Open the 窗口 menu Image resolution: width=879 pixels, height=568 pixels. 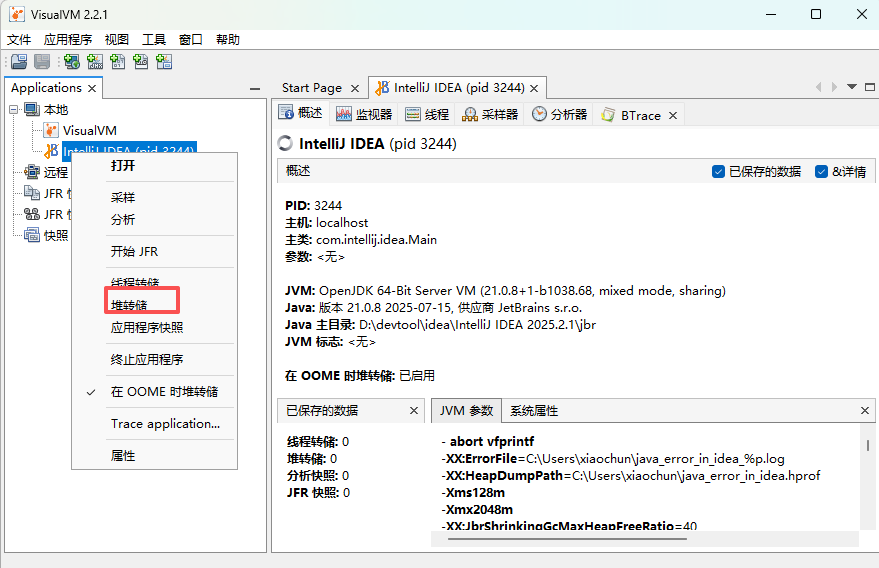(x=191, y=39)
